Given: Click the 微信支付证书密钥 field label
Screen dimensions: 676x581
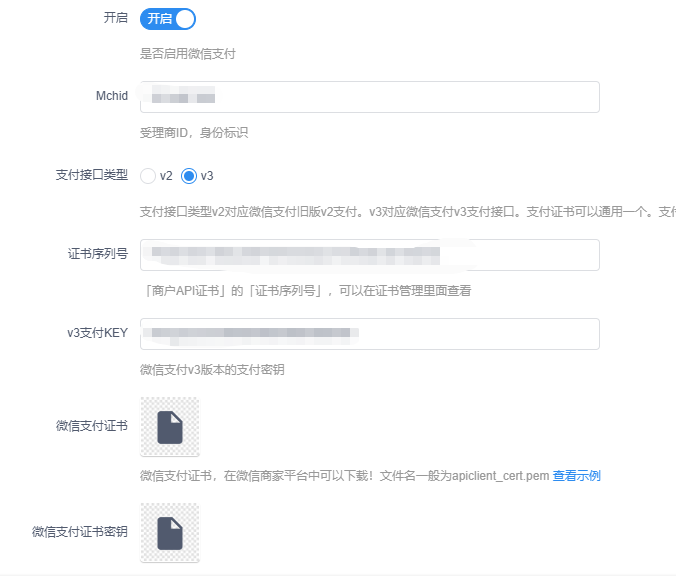Looking at the screenshot, I should pos(79,532).
